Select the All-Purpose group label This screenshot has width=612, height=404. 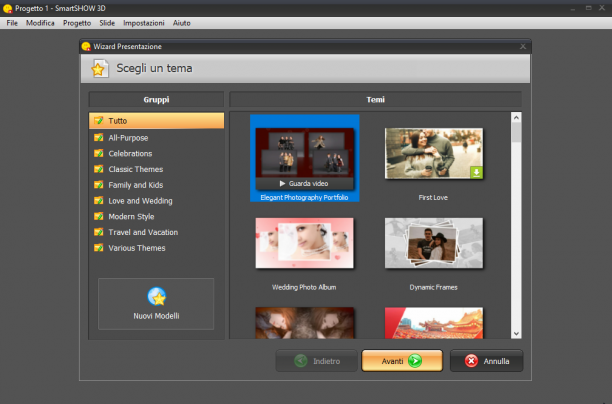(x=128, y=138)
